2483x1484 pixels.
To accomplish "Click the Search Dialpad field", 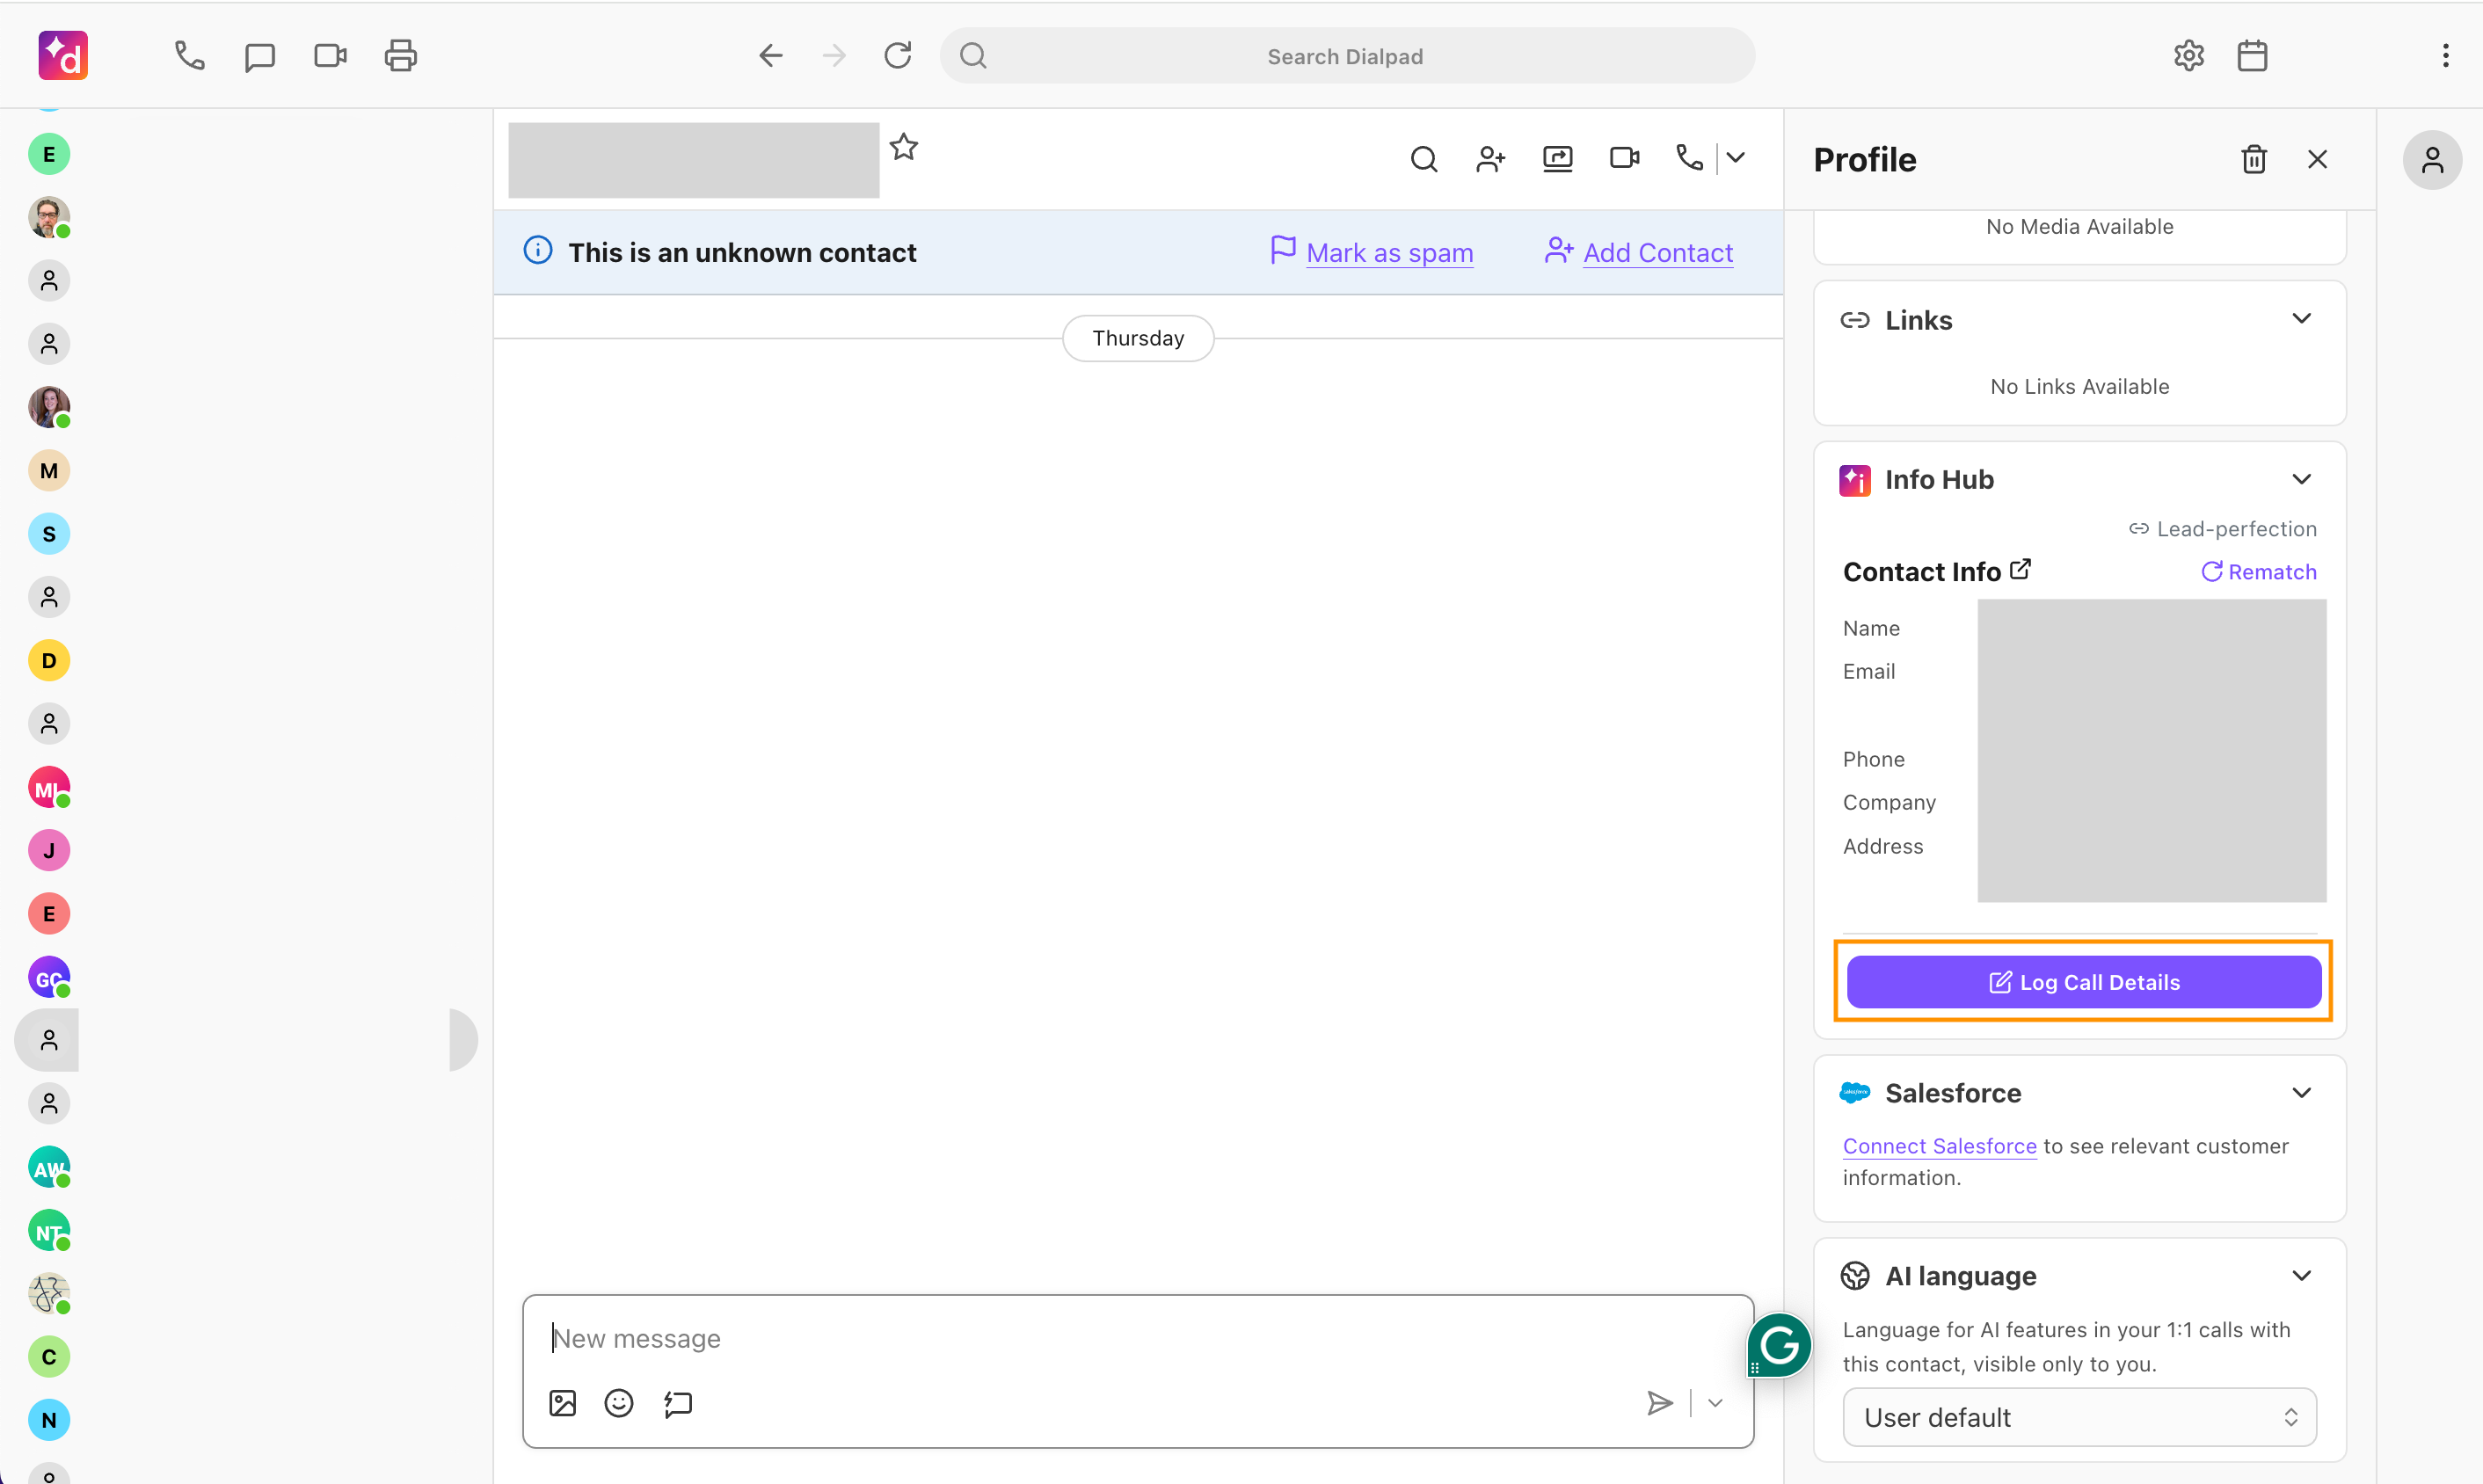I will (x=1347, y=56).
